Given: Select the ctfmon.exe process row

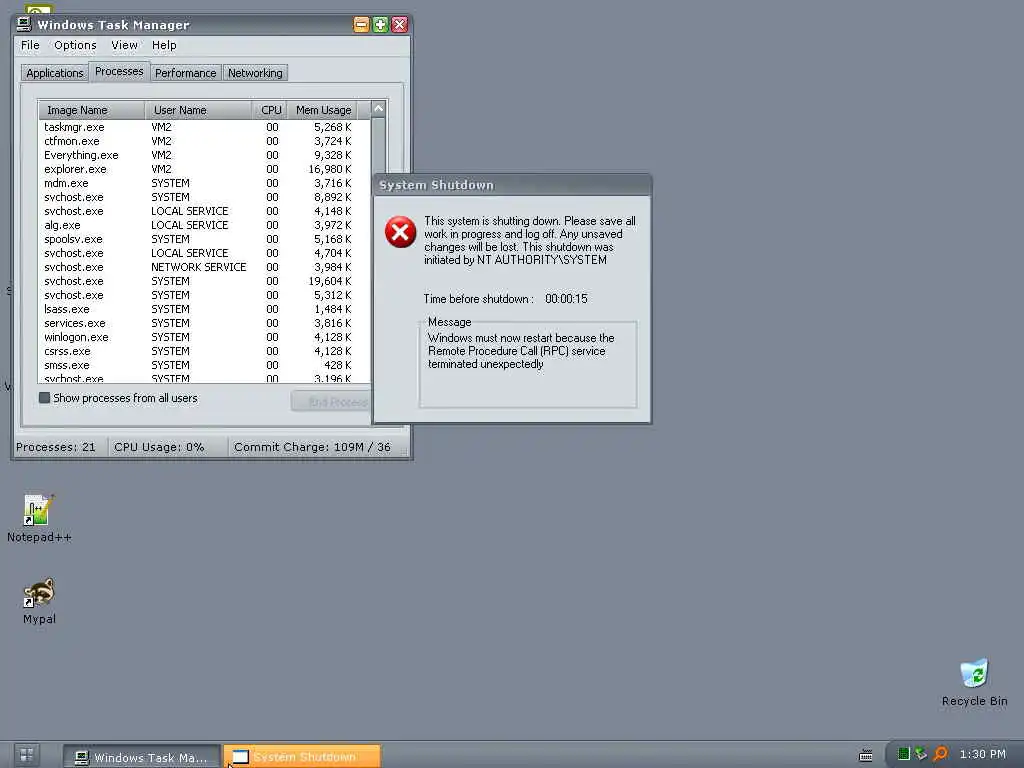Looking at the screenshot, I should 204,141.
